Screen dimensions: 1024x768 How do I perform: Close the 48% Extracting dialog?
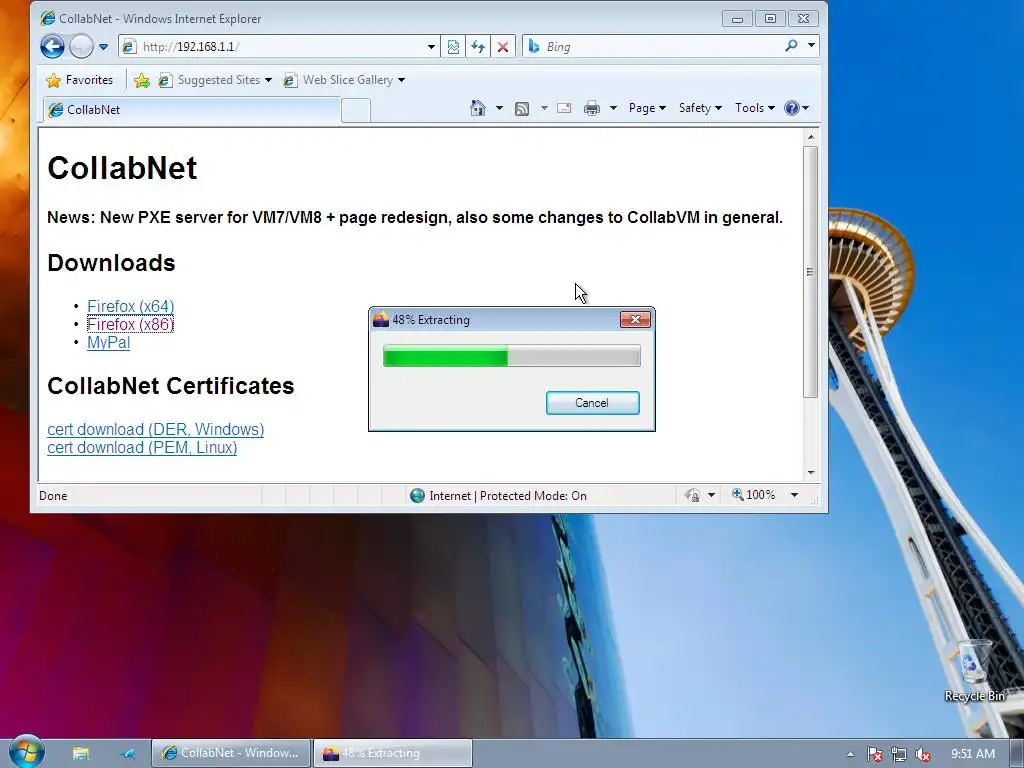635,319
